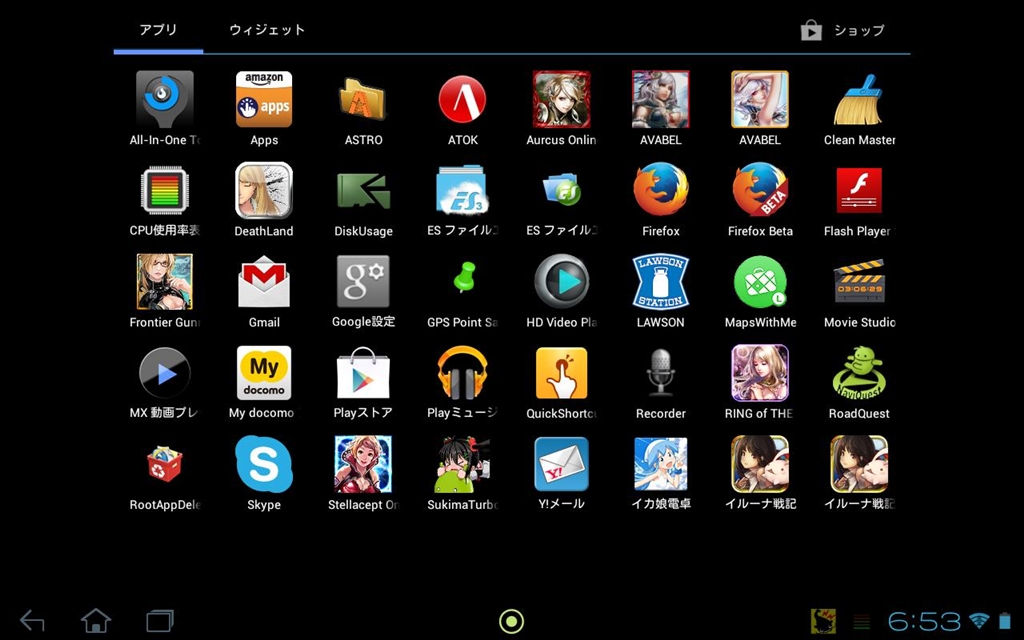Open the Y!メール mail app
The image size is (1024, 640).
[x=562, y=464]
